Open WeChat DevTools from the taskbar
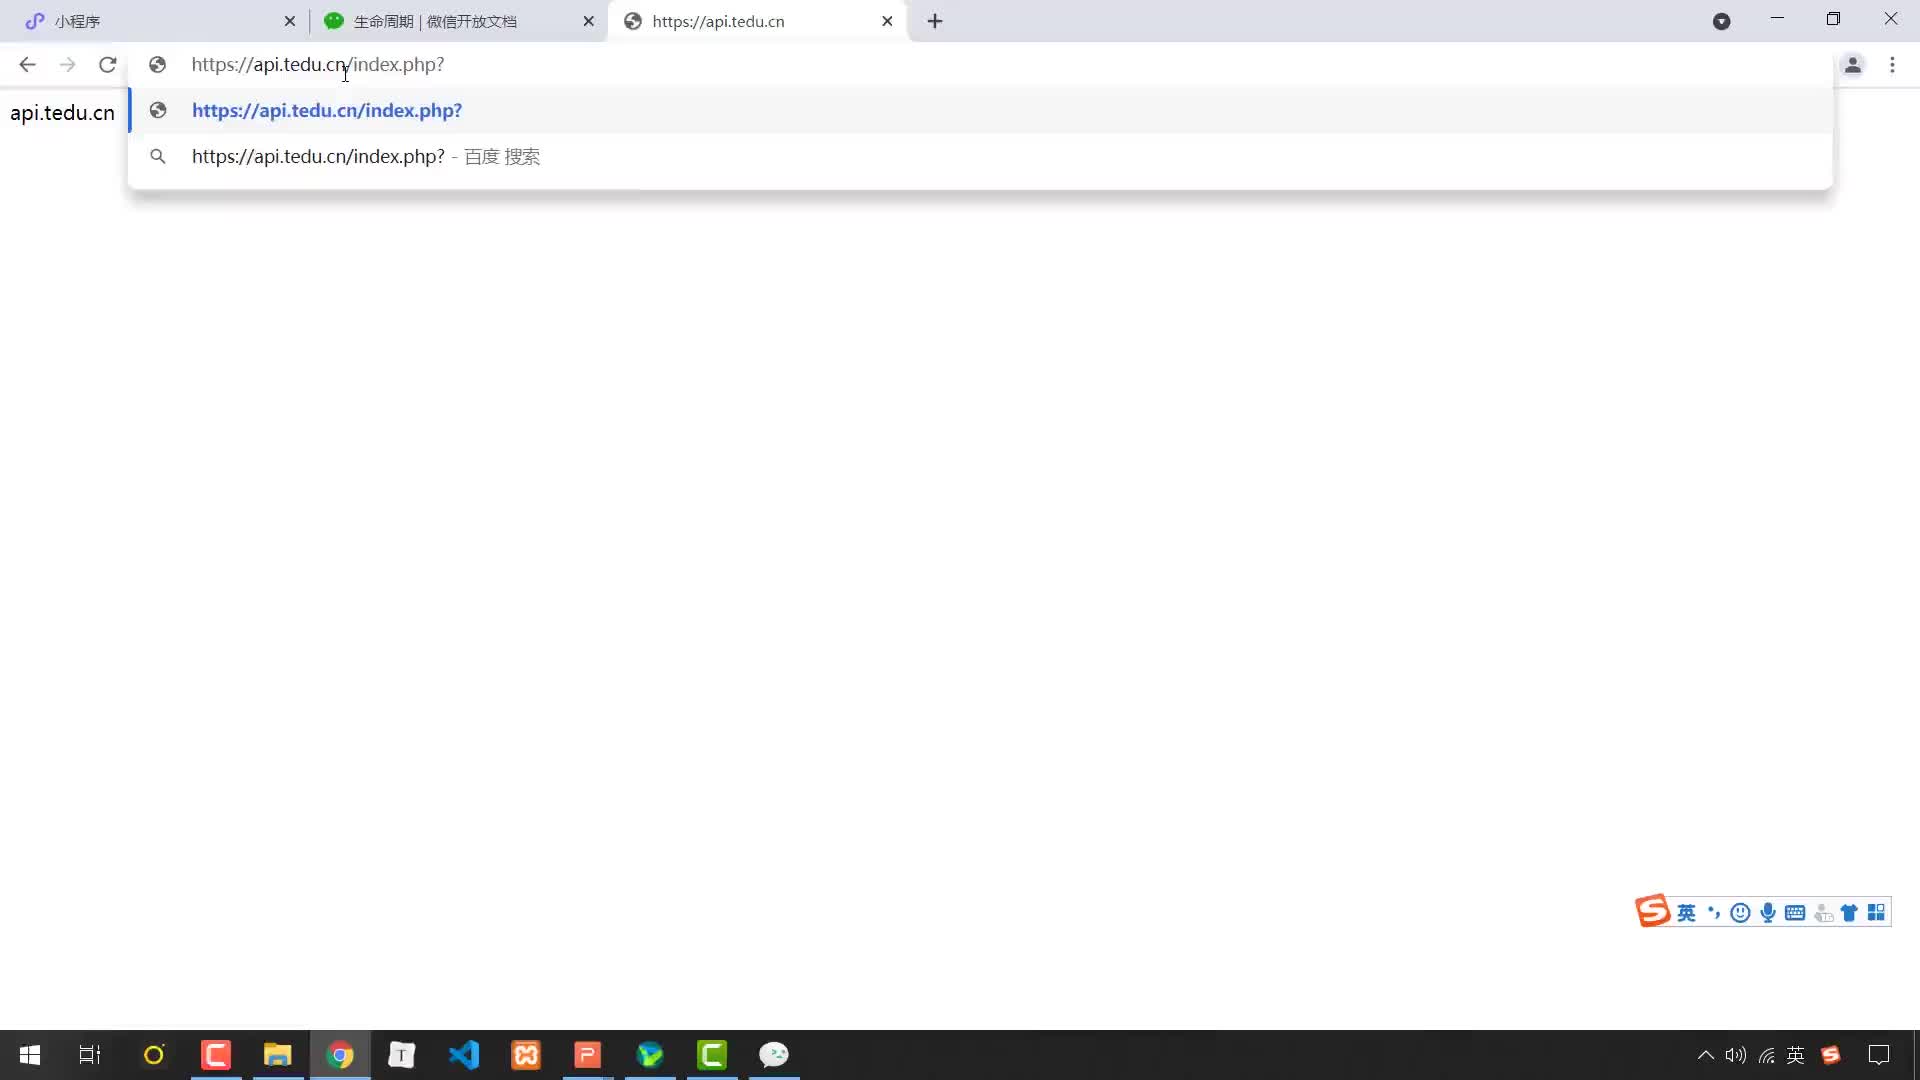This screenshot has width=1920, height=1080. [774, 1055]
